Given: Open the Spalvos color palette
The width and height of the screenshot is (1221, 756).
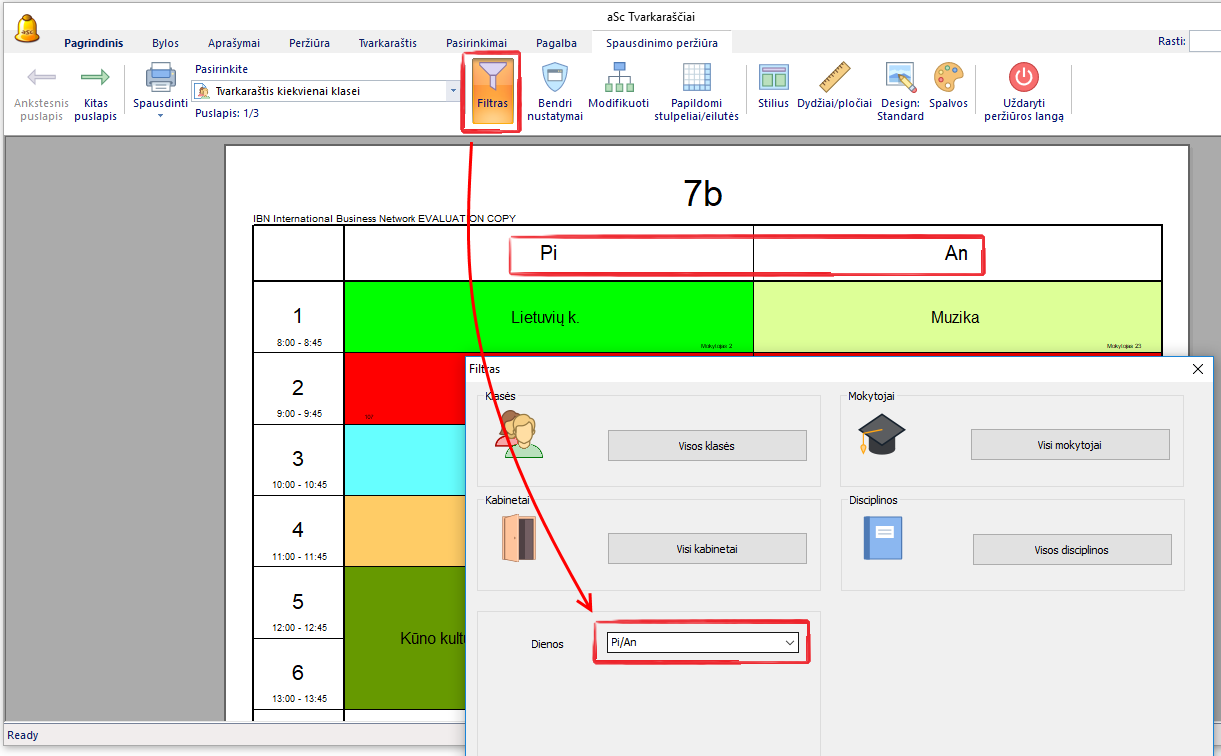Looking at the screenshot, I should coord(948,78).
